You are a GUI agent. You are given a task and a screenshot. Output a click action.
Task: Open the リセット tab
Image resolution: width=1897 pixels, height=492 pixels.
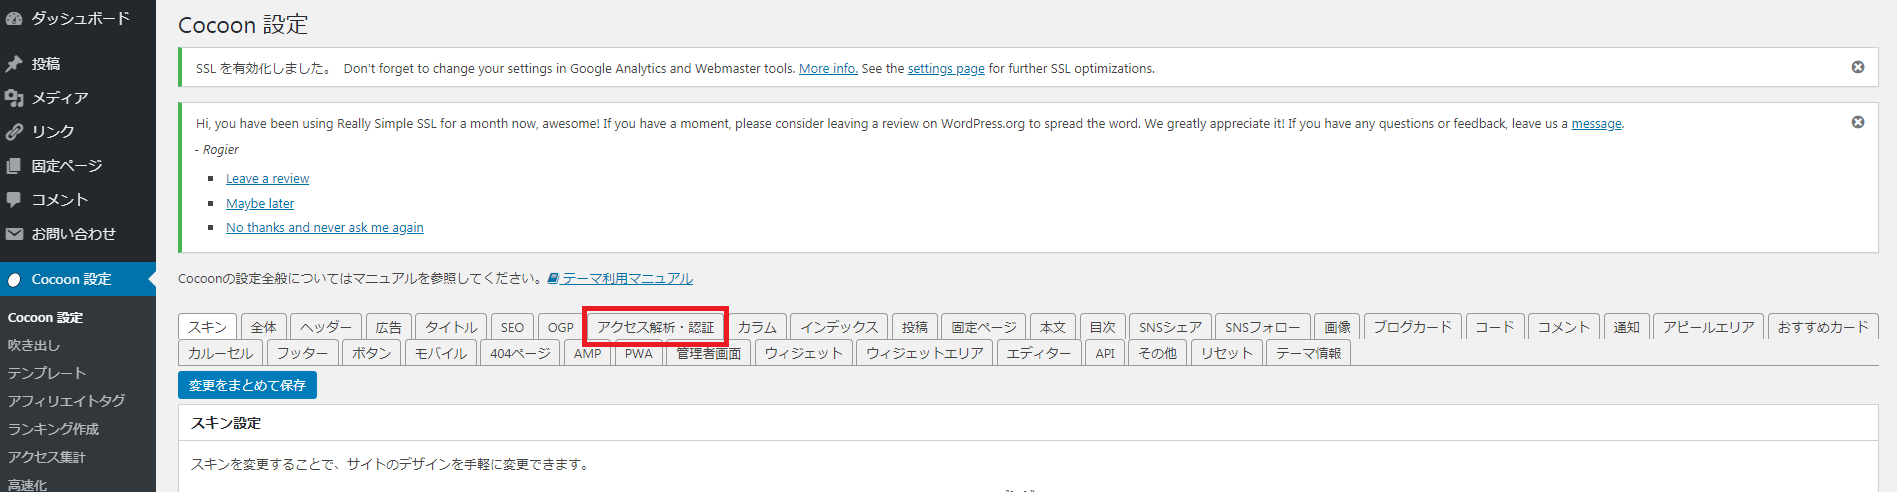[1226, 353]
